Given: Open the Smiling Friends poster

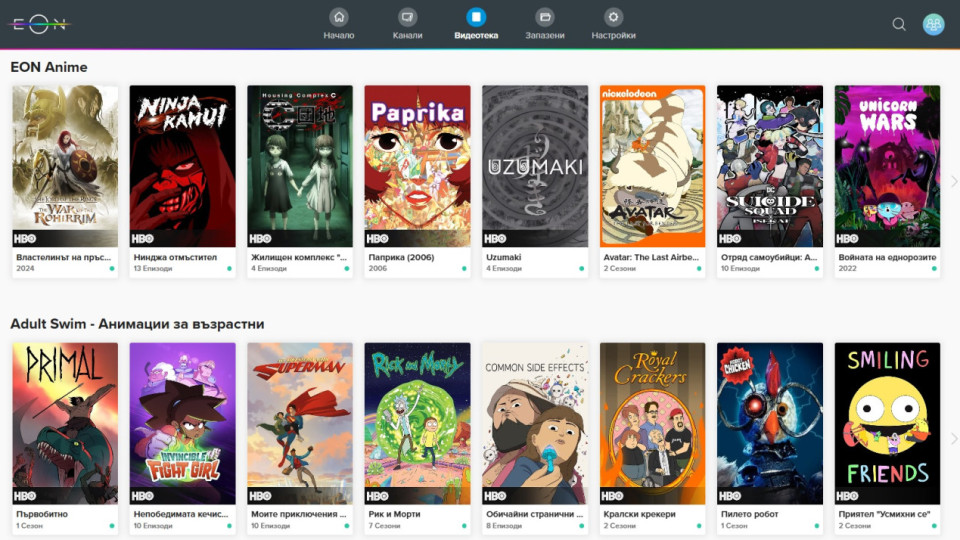Looking at the screenshot, I should (x=888, y=423).
